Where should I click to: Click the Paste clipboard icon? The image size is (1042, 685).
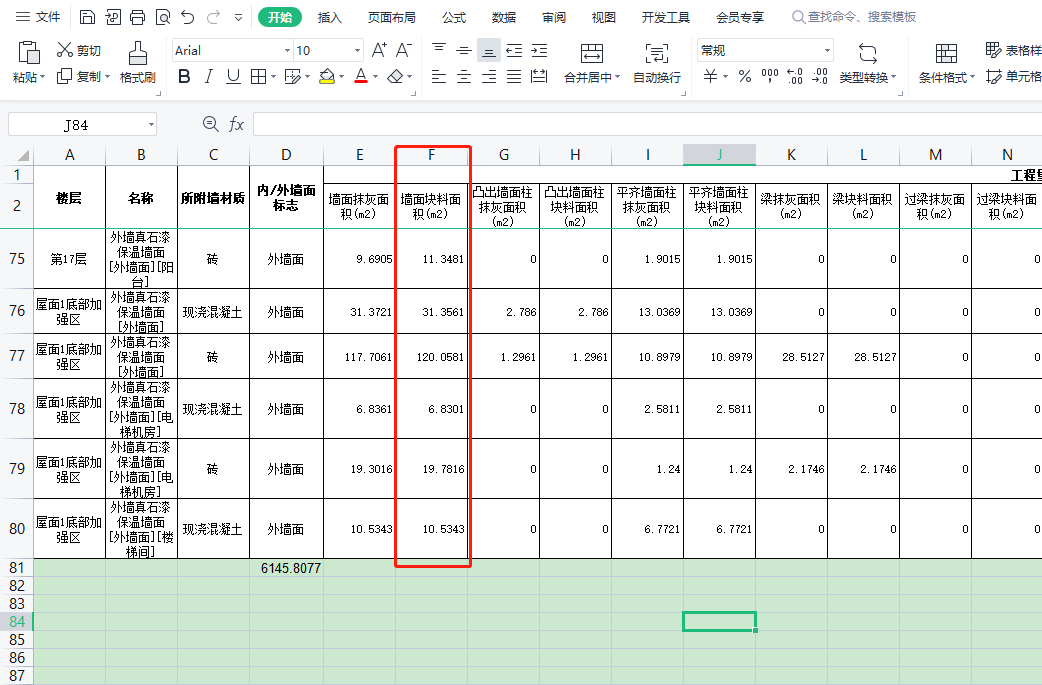[29, 53]
